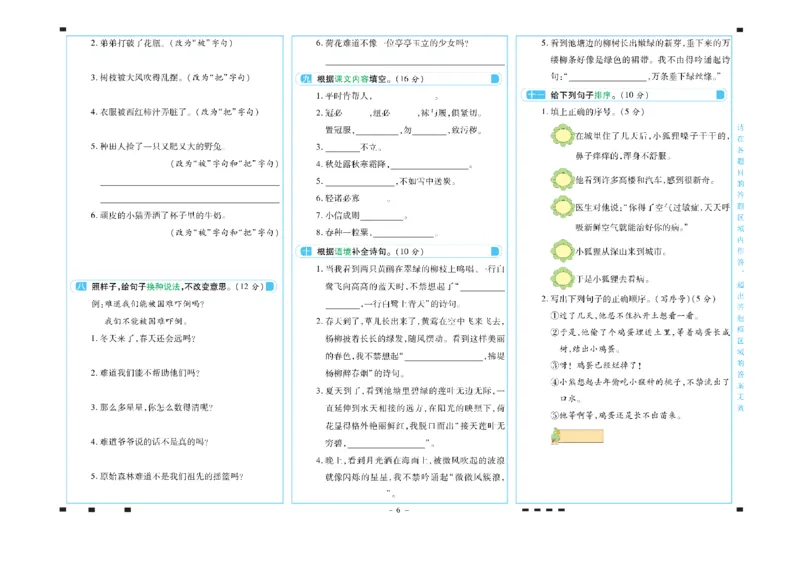The width and height of the screenshot is (800, 566).
Task: Click the blank before "万条垂下绿丝绦"
Action: [x=607, y=78]
